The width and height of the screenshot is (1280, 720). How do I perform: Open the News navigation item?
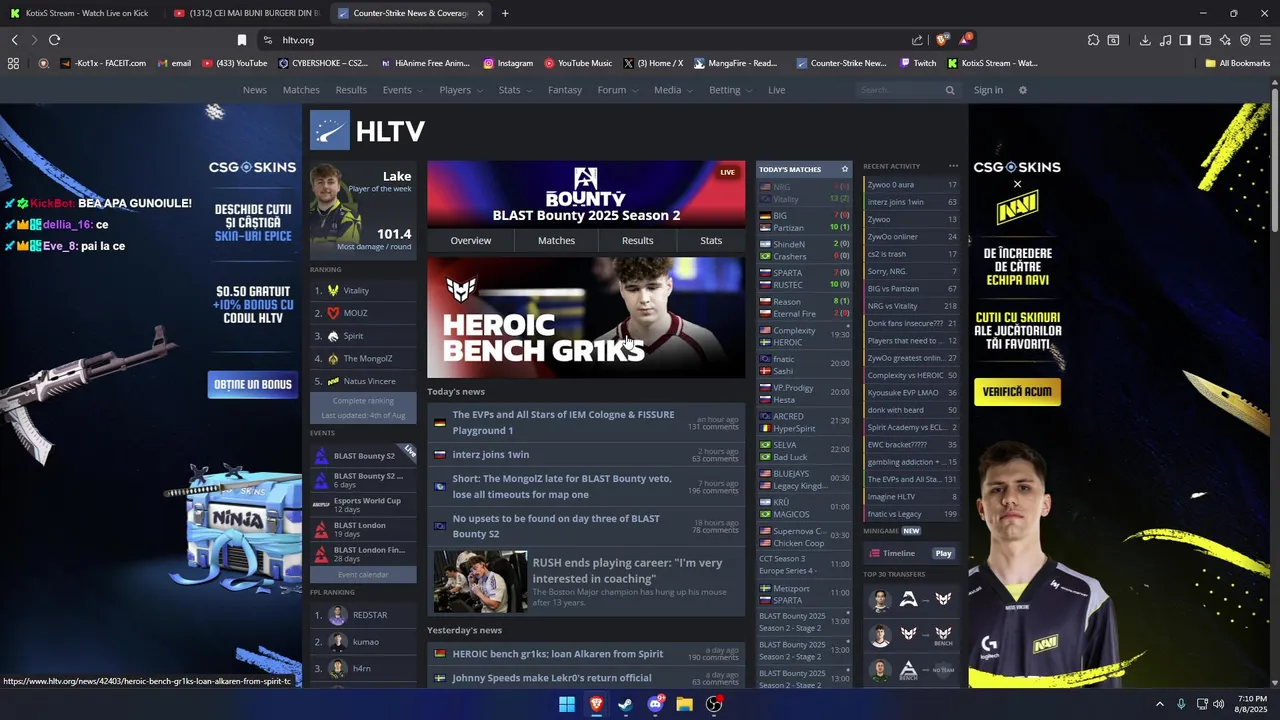point(255,90)
